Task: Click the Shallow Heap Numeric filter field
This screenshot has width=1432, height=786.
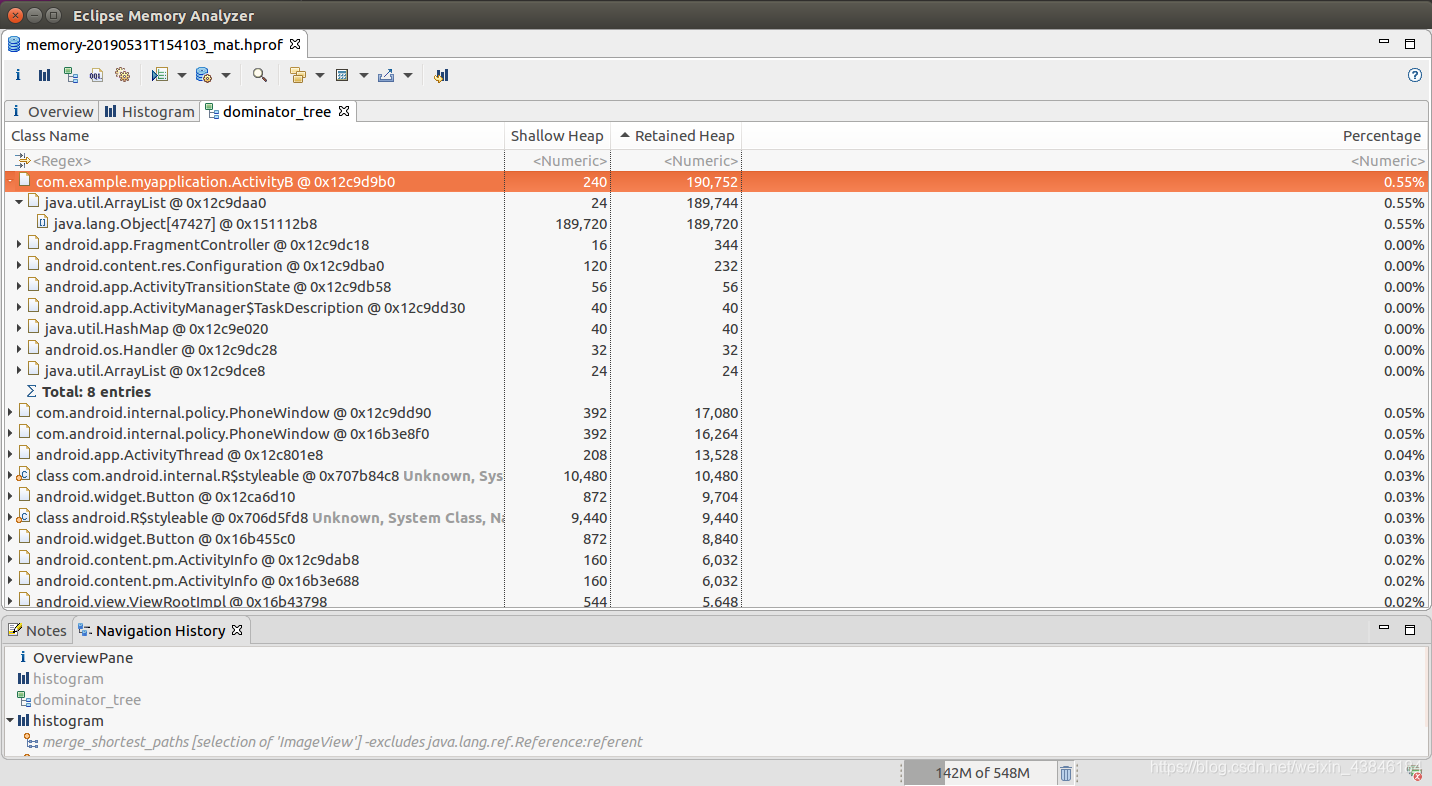Action: coord(557,161)
